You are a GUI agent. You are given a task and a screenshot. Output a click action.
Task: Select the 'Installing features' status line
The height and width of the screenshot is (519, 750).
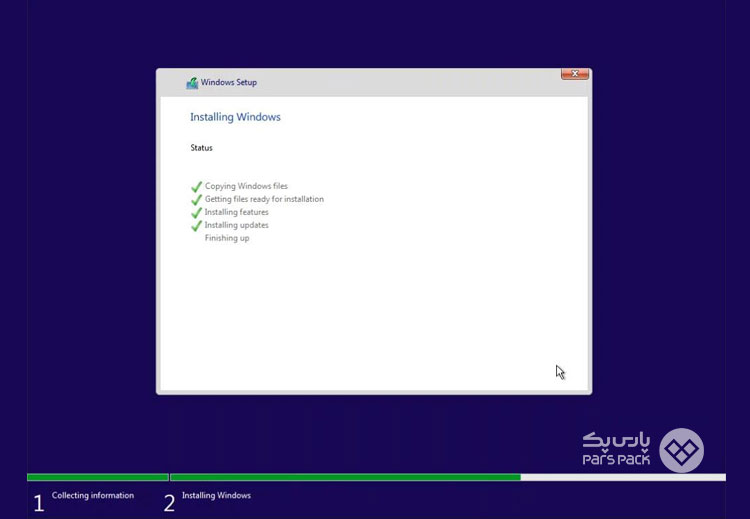pyautogui.click(x=236, y=212)
